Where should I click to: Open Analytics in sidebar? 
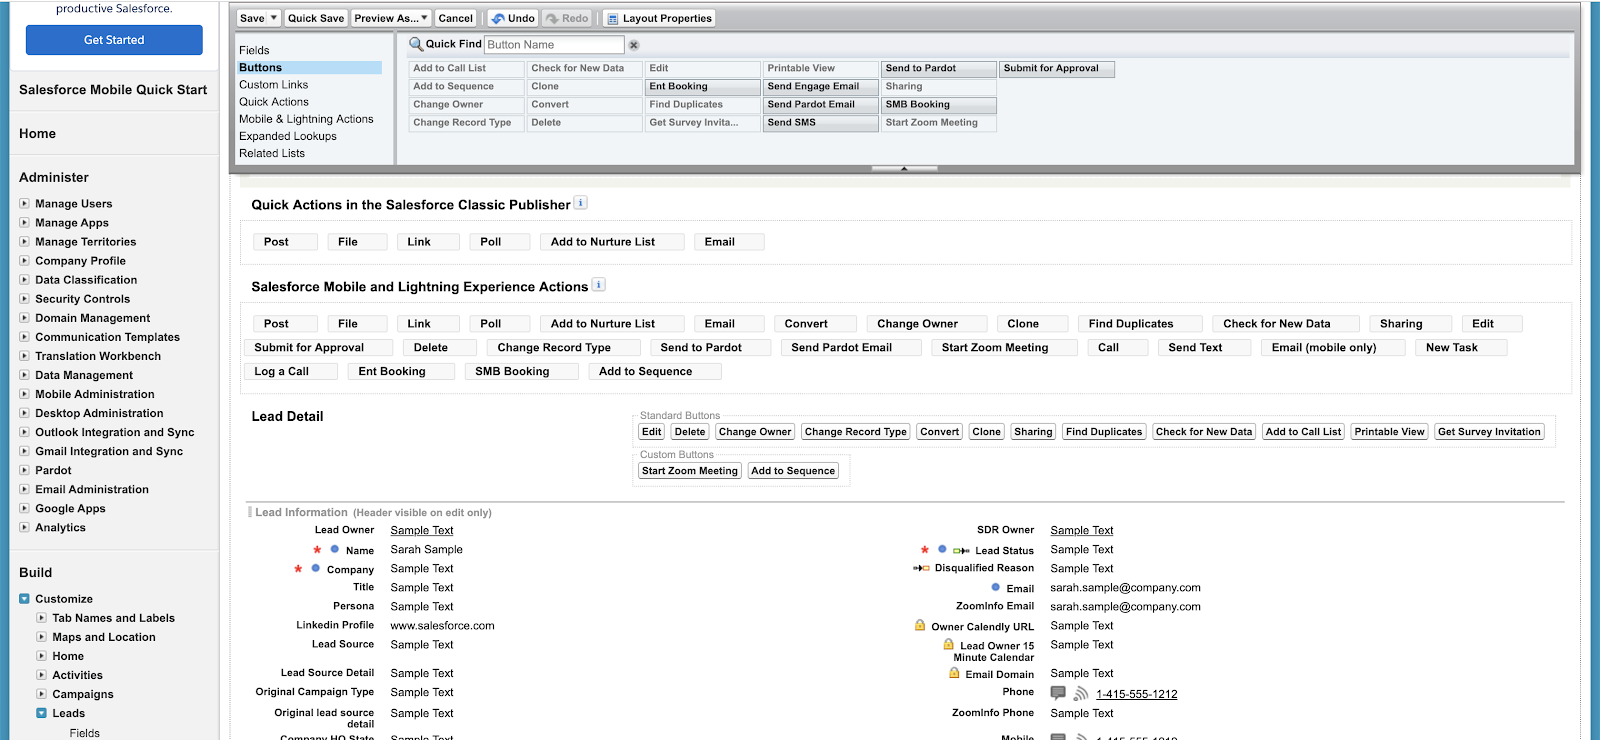click(60, 527)
